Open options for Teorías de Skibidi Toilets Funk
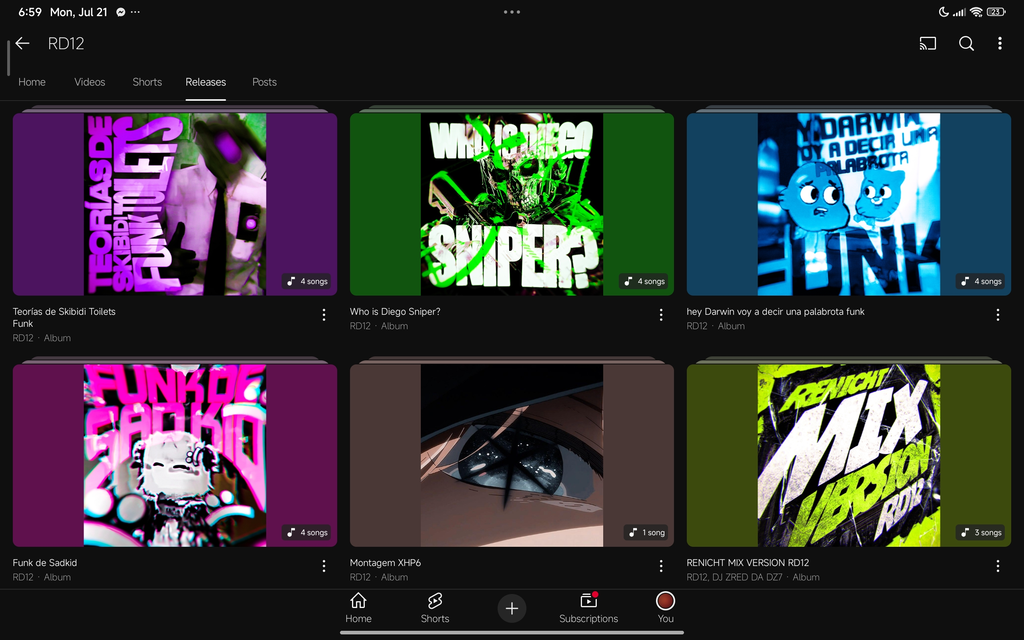The image size is (1024, 640). (x=324, y=315)
